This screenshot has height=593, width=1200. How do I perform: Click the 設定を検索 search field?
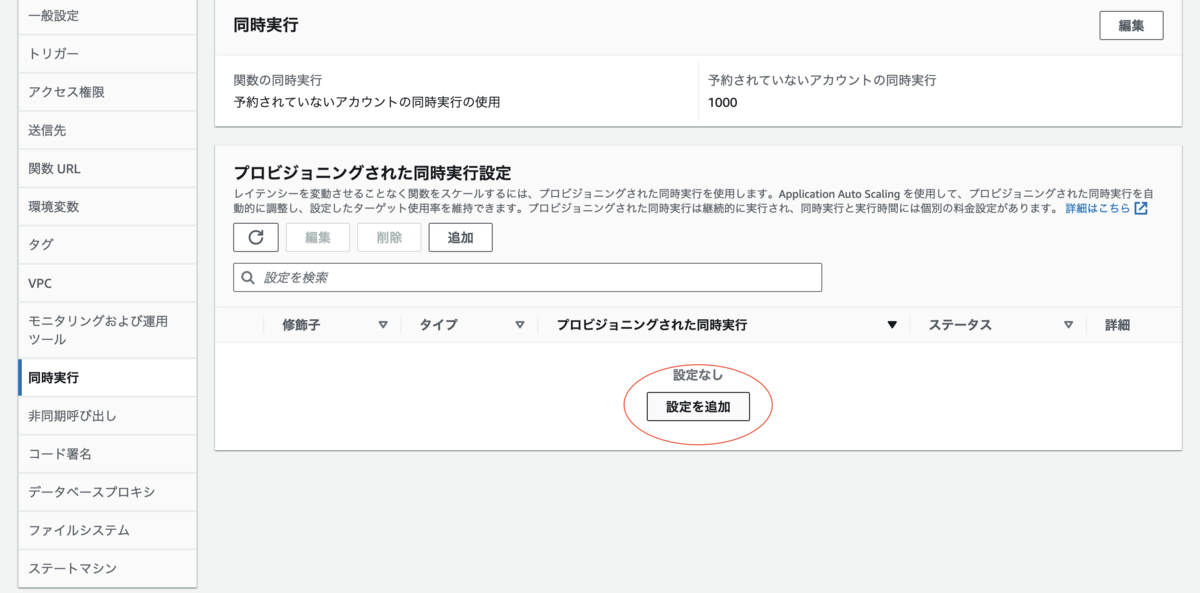click(527, 277)
